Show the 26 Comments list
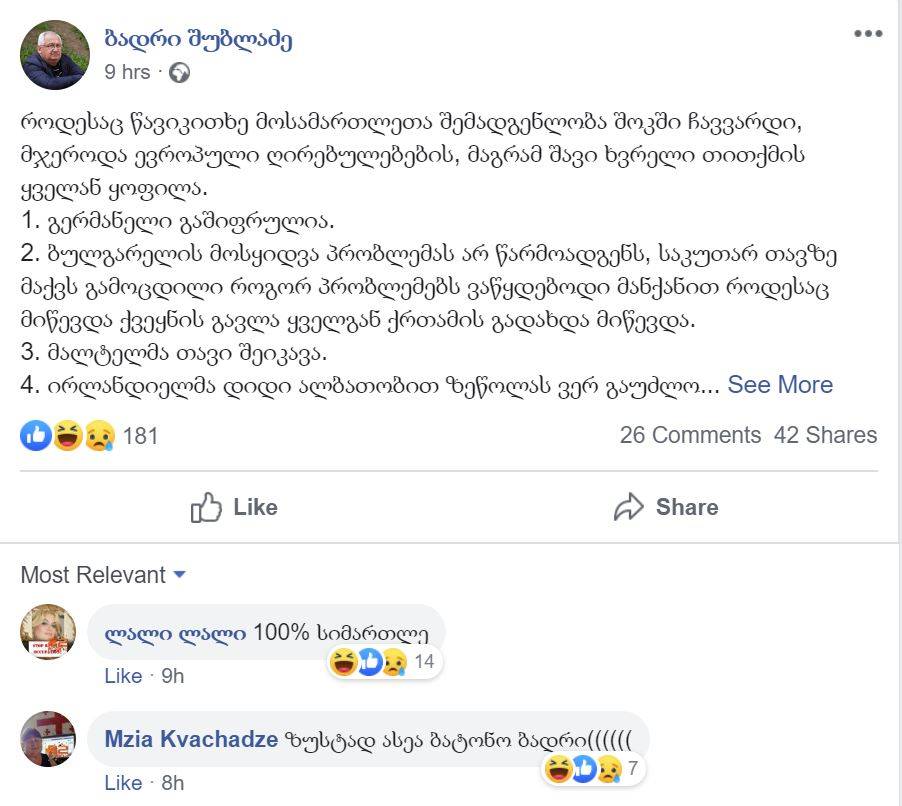This screenshot has width=902, height=806. (690, 435)
